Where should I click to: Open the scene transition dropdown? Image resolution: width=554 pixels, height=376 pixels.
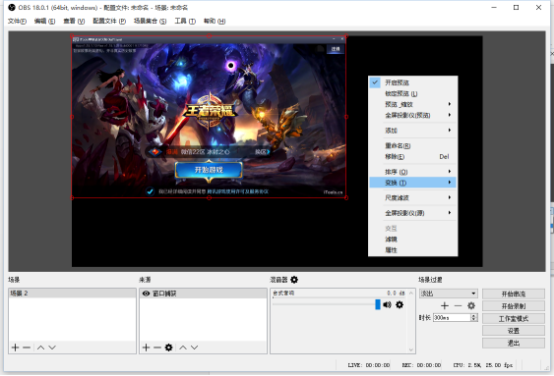448,293
